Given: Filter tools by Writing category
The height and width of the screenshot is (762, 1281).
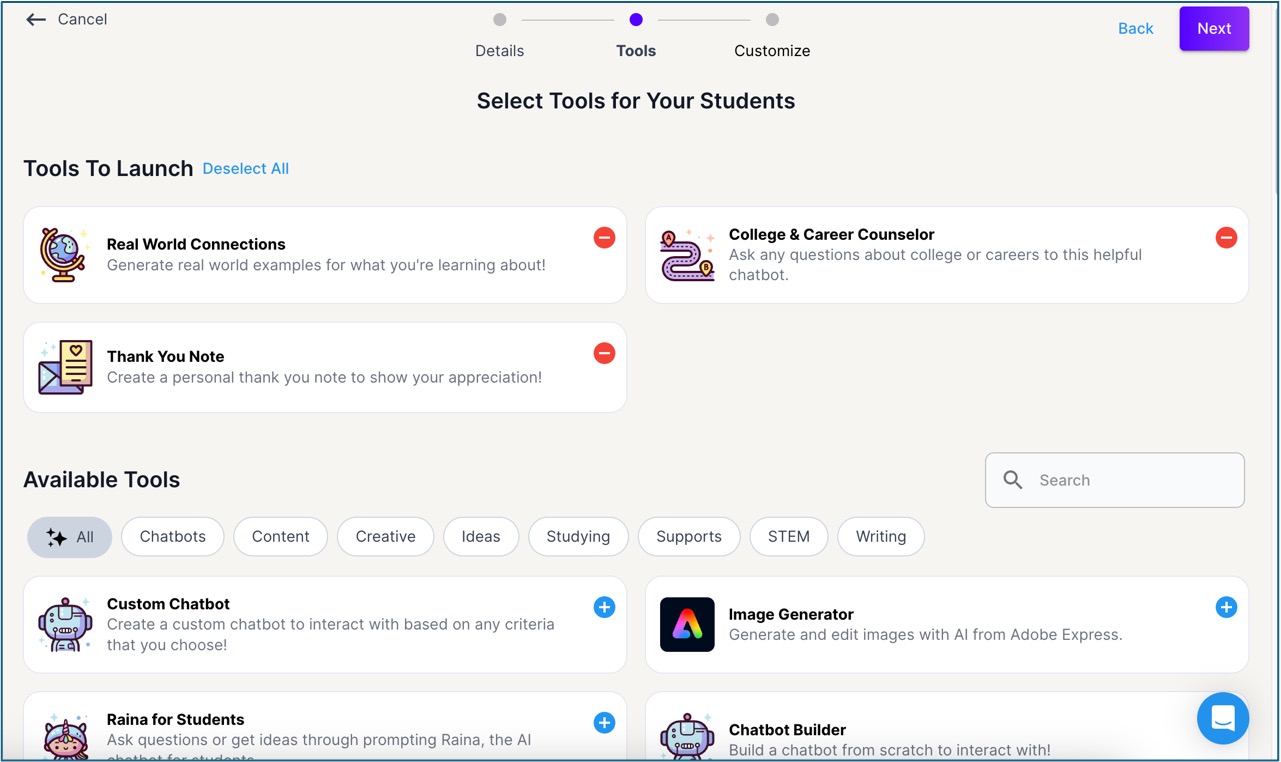Looking at the screenshot, I should pyautogui.click(x=880, y=537).
